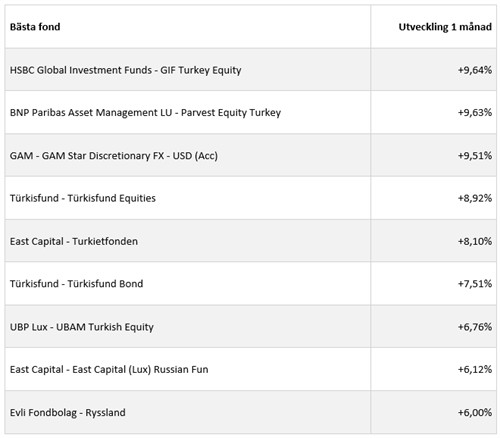Click the +8,92% performance value
The width and height of the screenshot is (500, 438).
pos(475,198)
